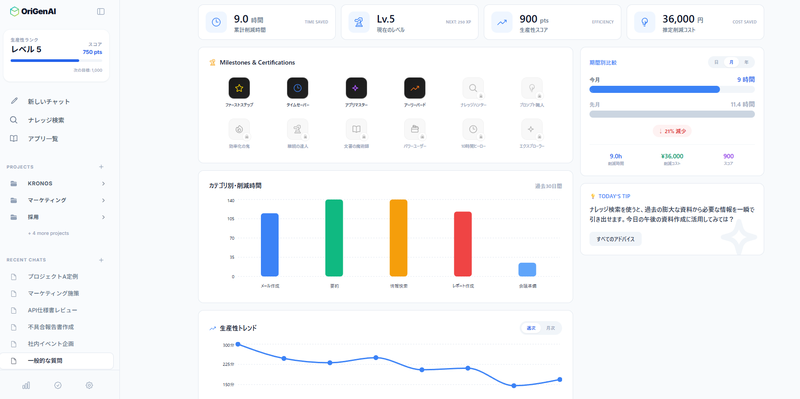Click the trophy icon in 現在のレベル card
800x399 pixels.
click(x=359, y=22)
